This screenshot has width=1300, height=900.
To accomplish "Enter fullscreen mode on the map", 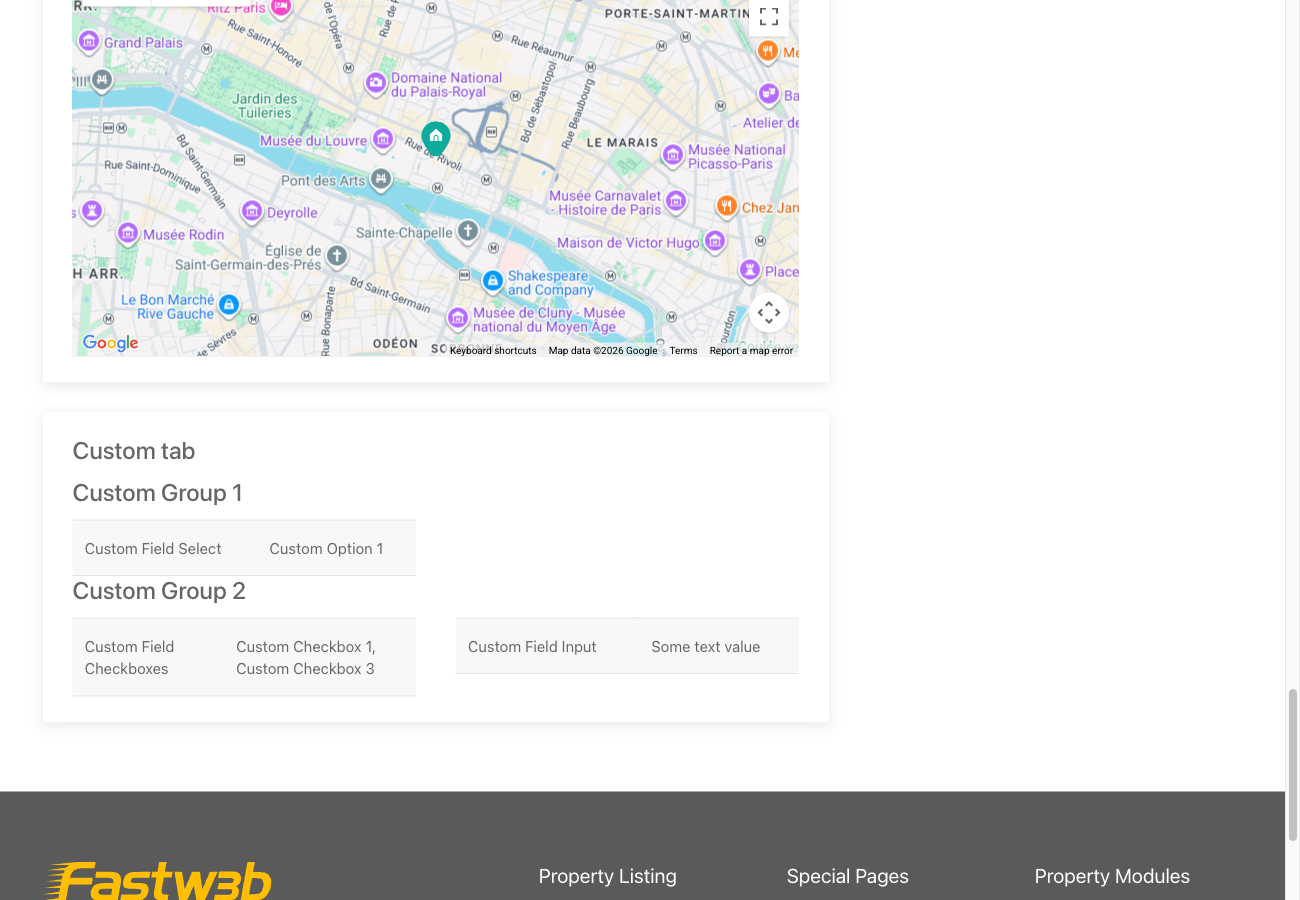I will [x=768, y=17].
